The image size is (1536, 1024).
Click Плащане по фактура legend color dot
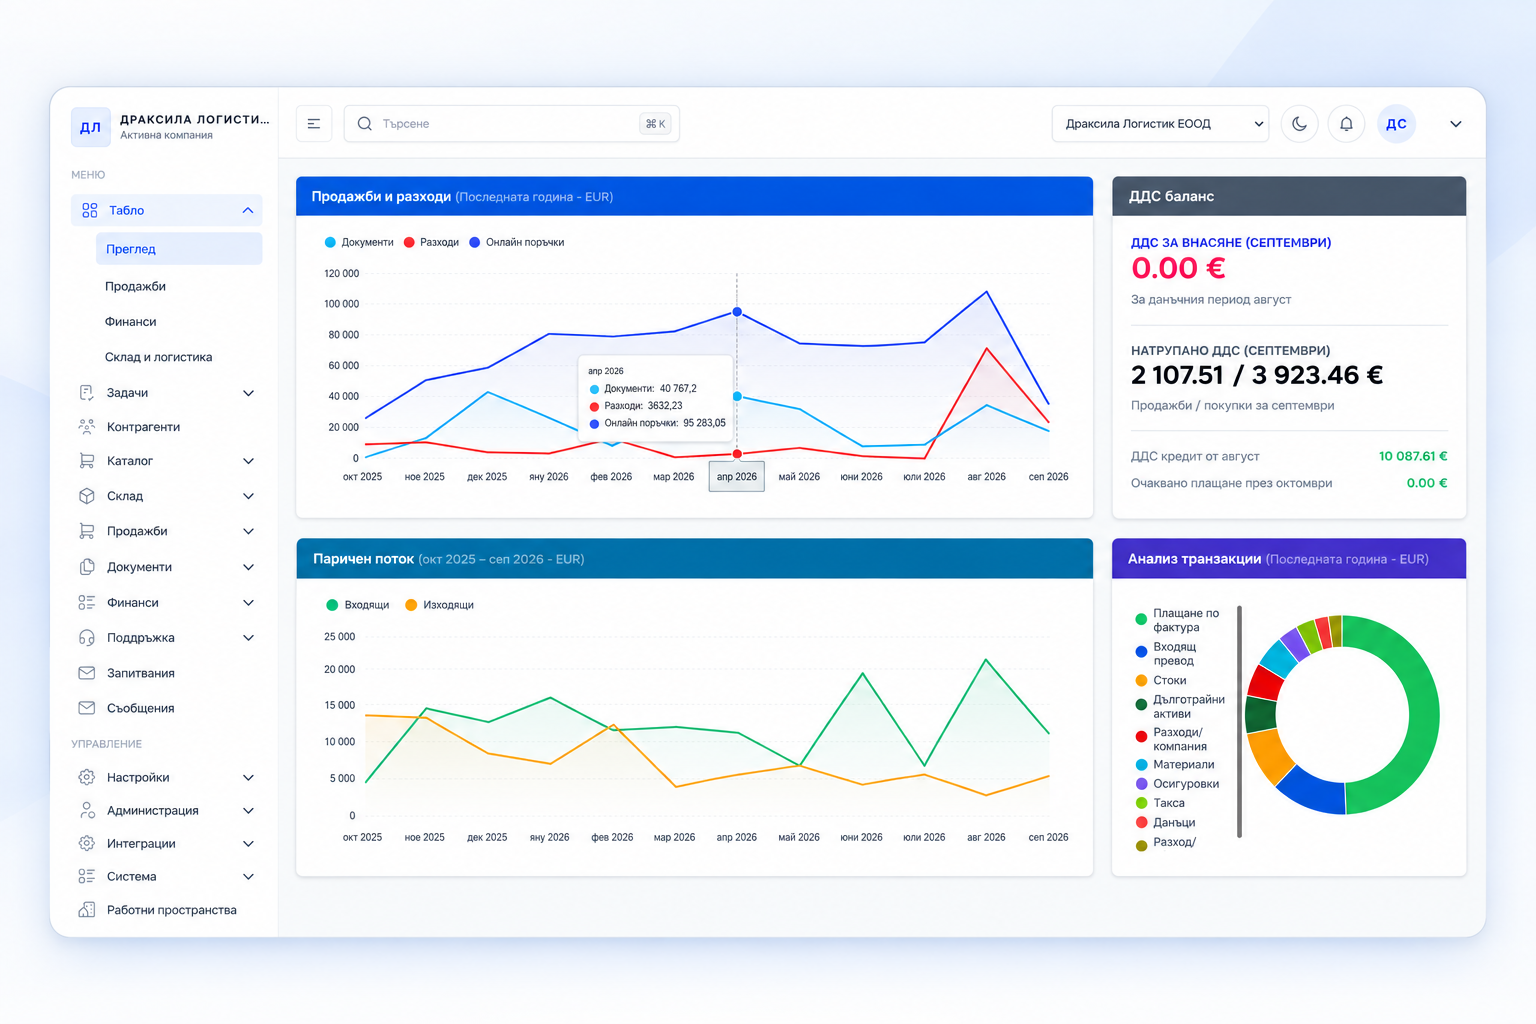point(1141,619)
